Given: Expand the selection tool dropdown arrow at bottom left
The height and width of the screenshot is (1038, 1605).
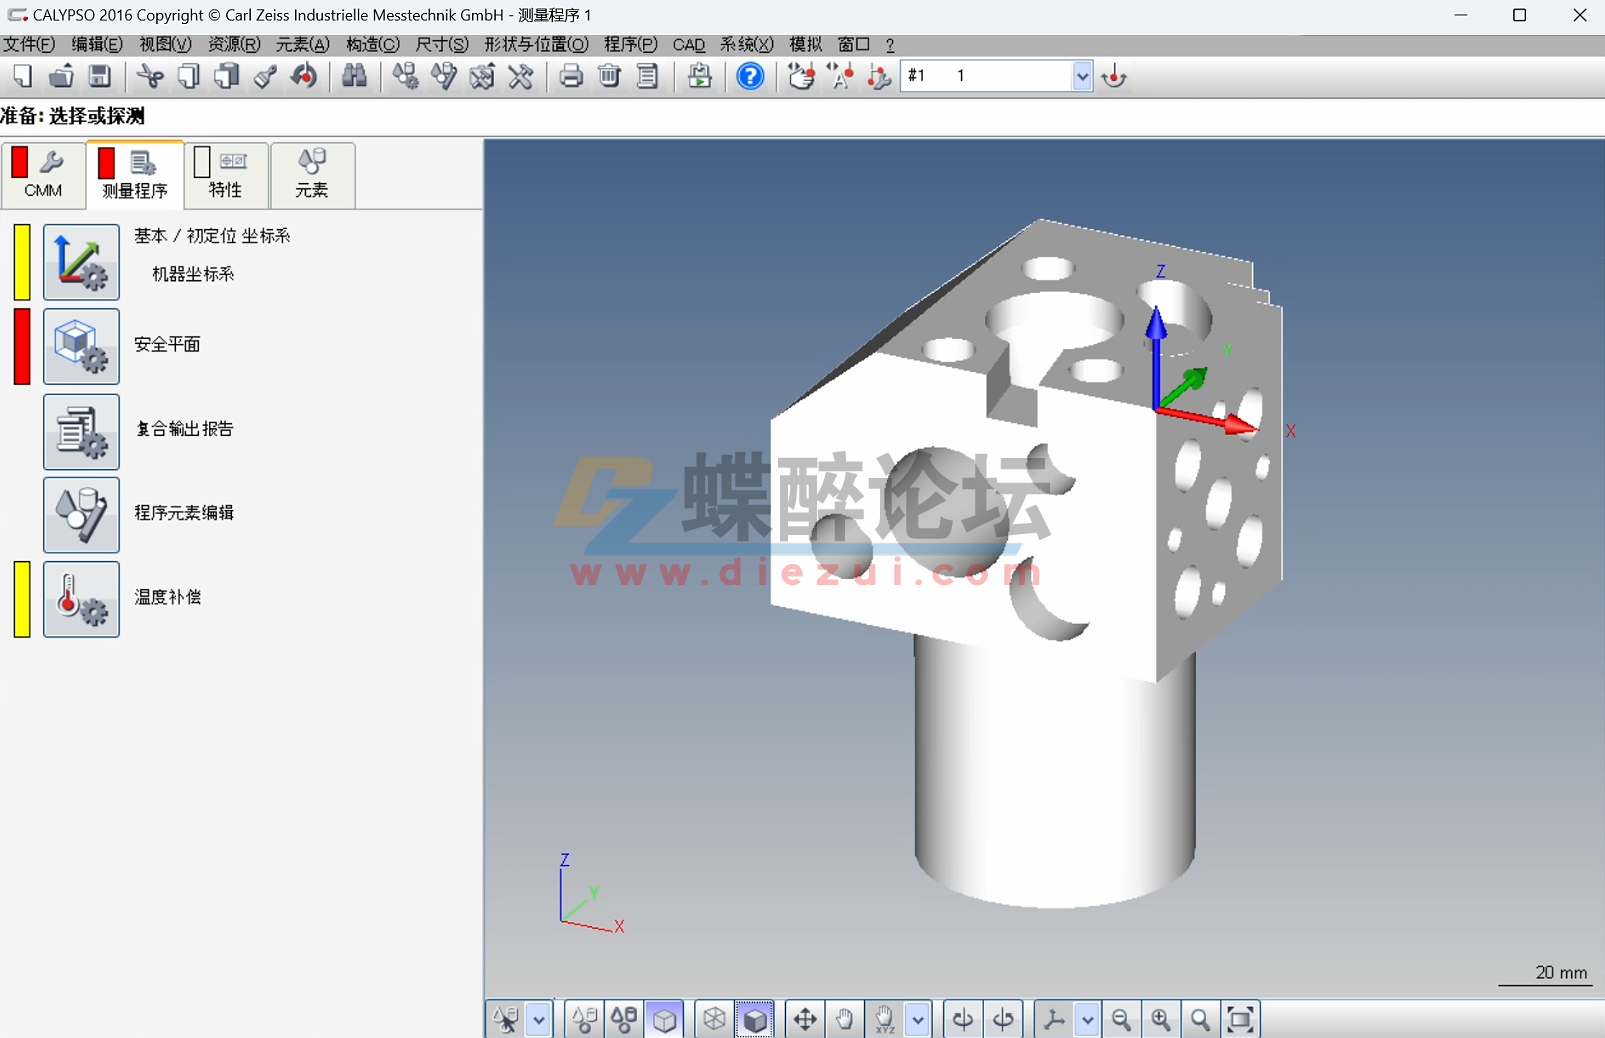Looking at the screenshot, I should click(x=540, y=1019).
